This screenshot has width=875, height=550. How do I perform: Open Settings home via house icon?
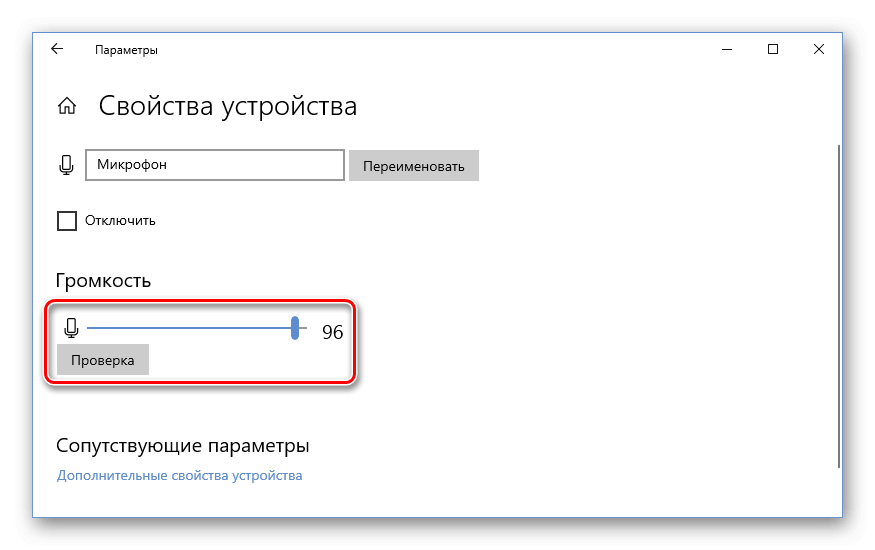(x=67, y=105)
